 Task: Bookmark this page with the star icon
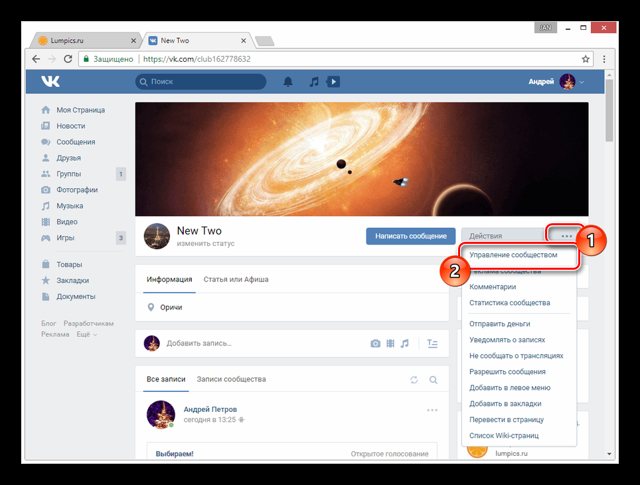pyautogui.click(x=585, y=59)
